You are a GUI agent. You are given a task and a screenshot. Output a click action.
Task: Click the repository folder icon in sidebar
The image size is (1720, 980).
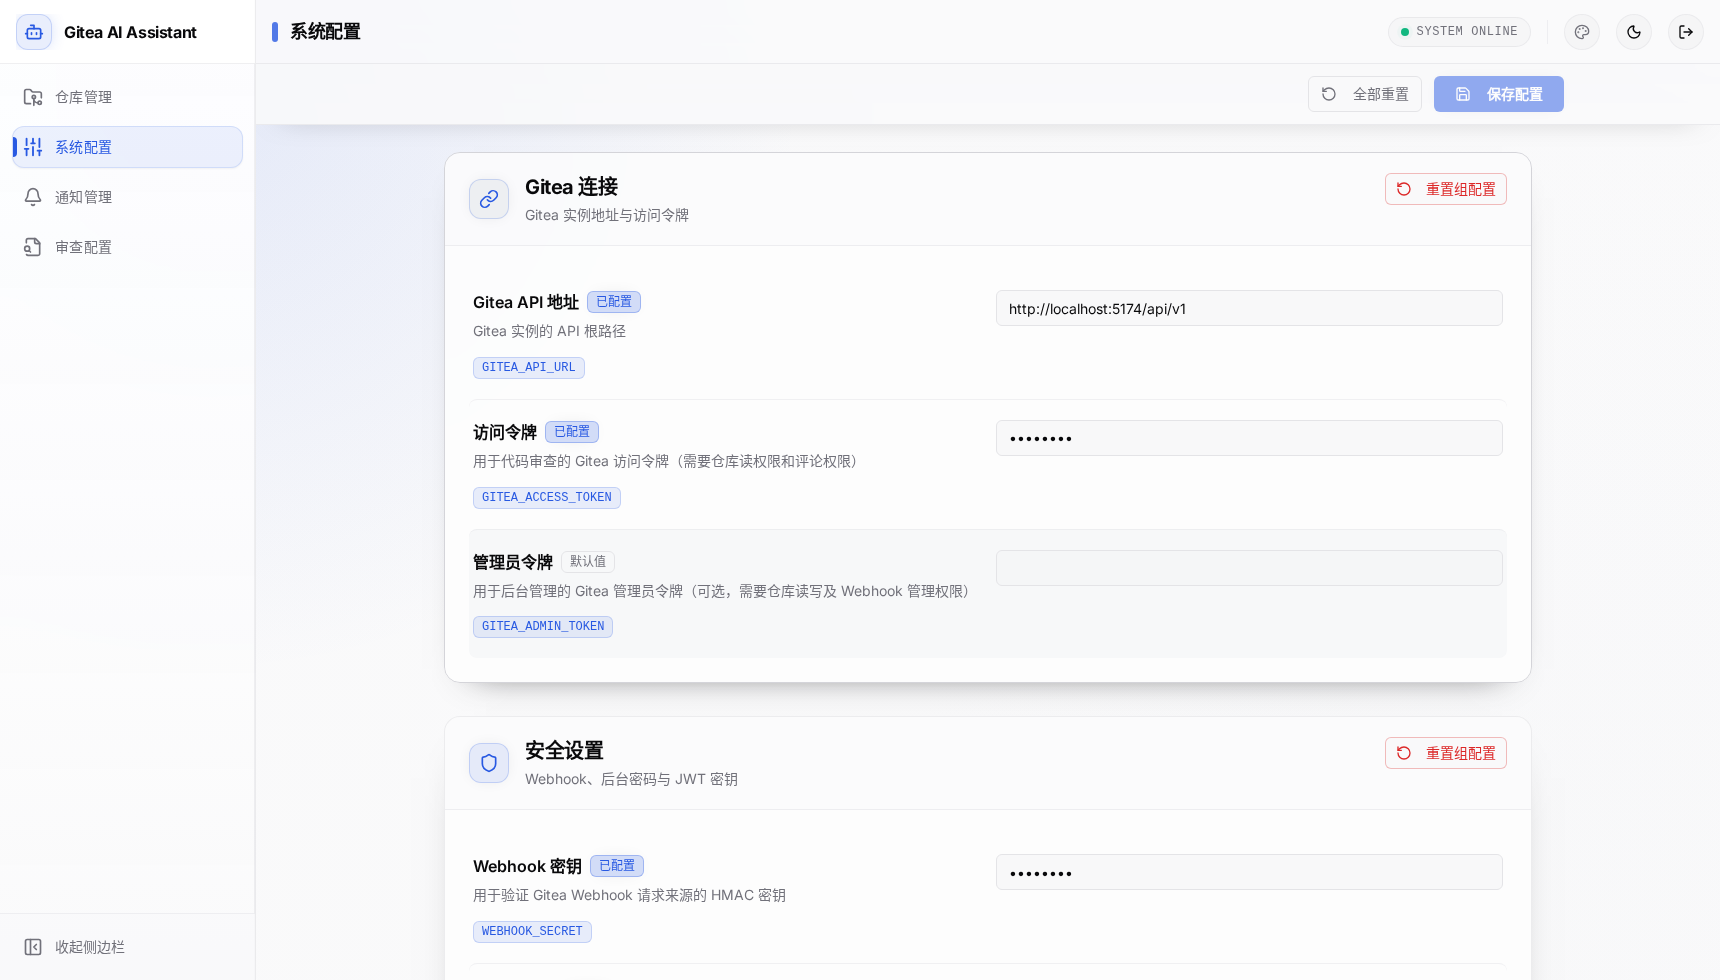pyautogui.click(x=33, y=97)
